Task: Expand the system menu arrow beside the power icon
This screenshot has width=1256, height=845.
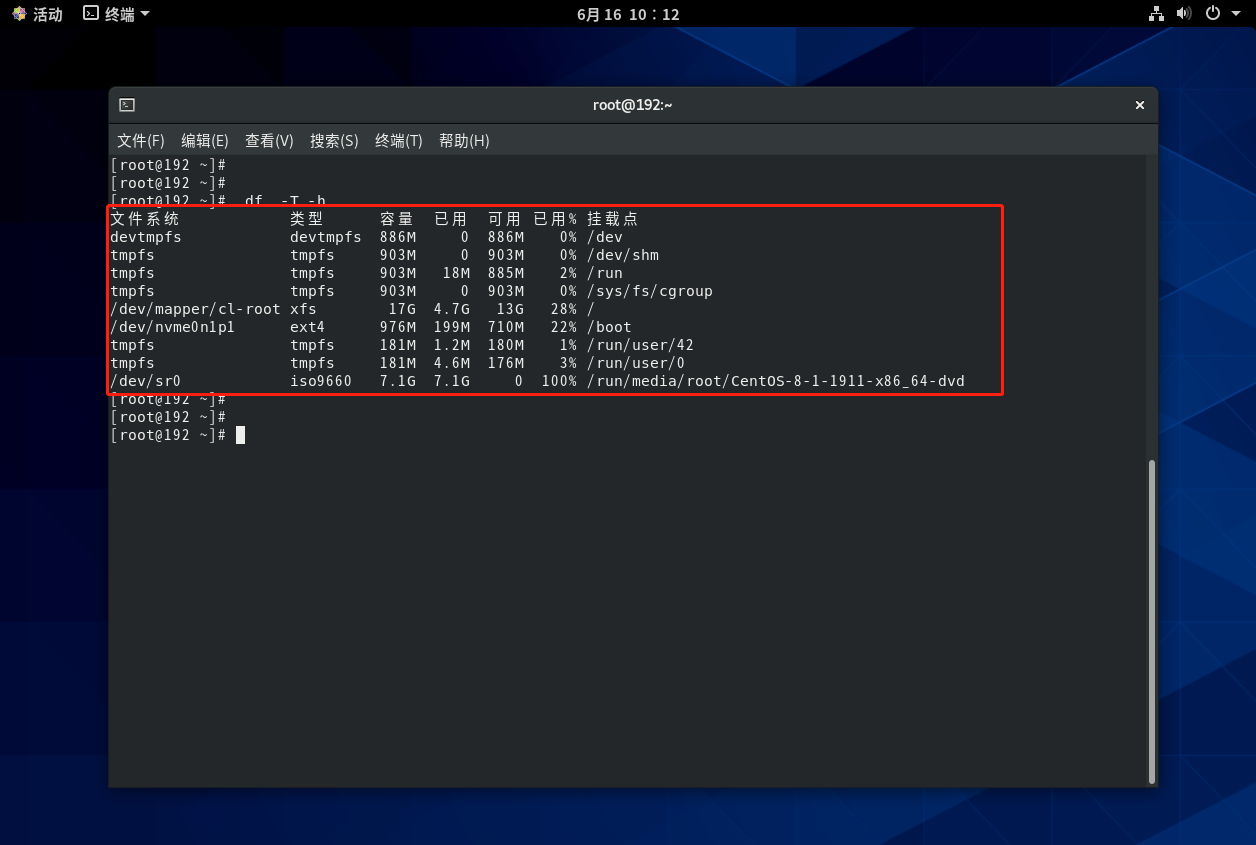Action: (1235, 14)
